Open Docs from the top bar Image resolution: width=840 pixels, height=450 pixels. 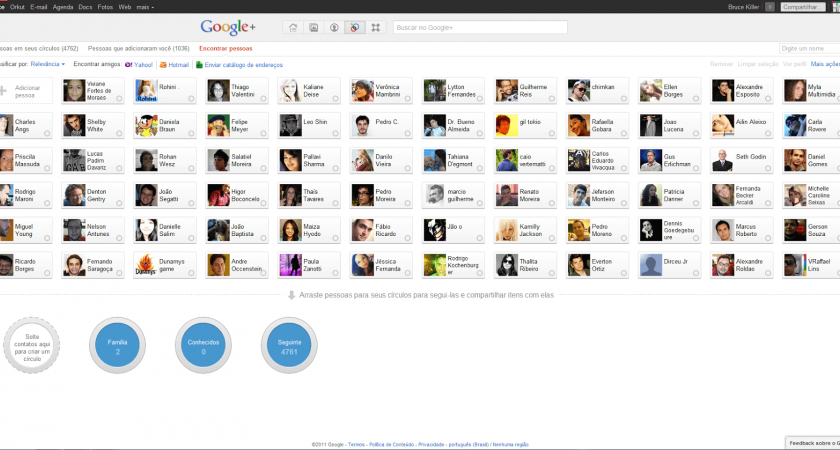pos(85,7)
